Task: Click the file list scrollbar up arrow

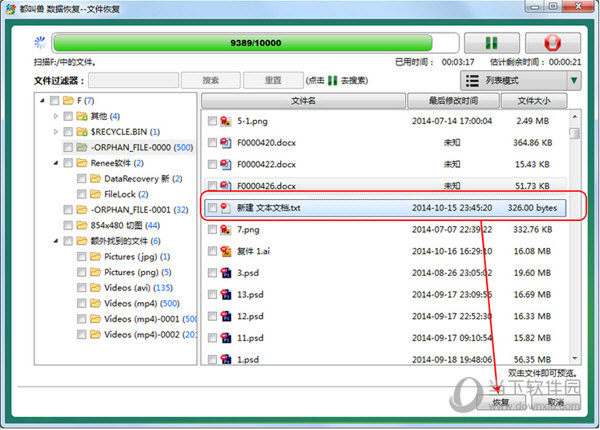Action: pyautogui.click(x=574, y=116)
